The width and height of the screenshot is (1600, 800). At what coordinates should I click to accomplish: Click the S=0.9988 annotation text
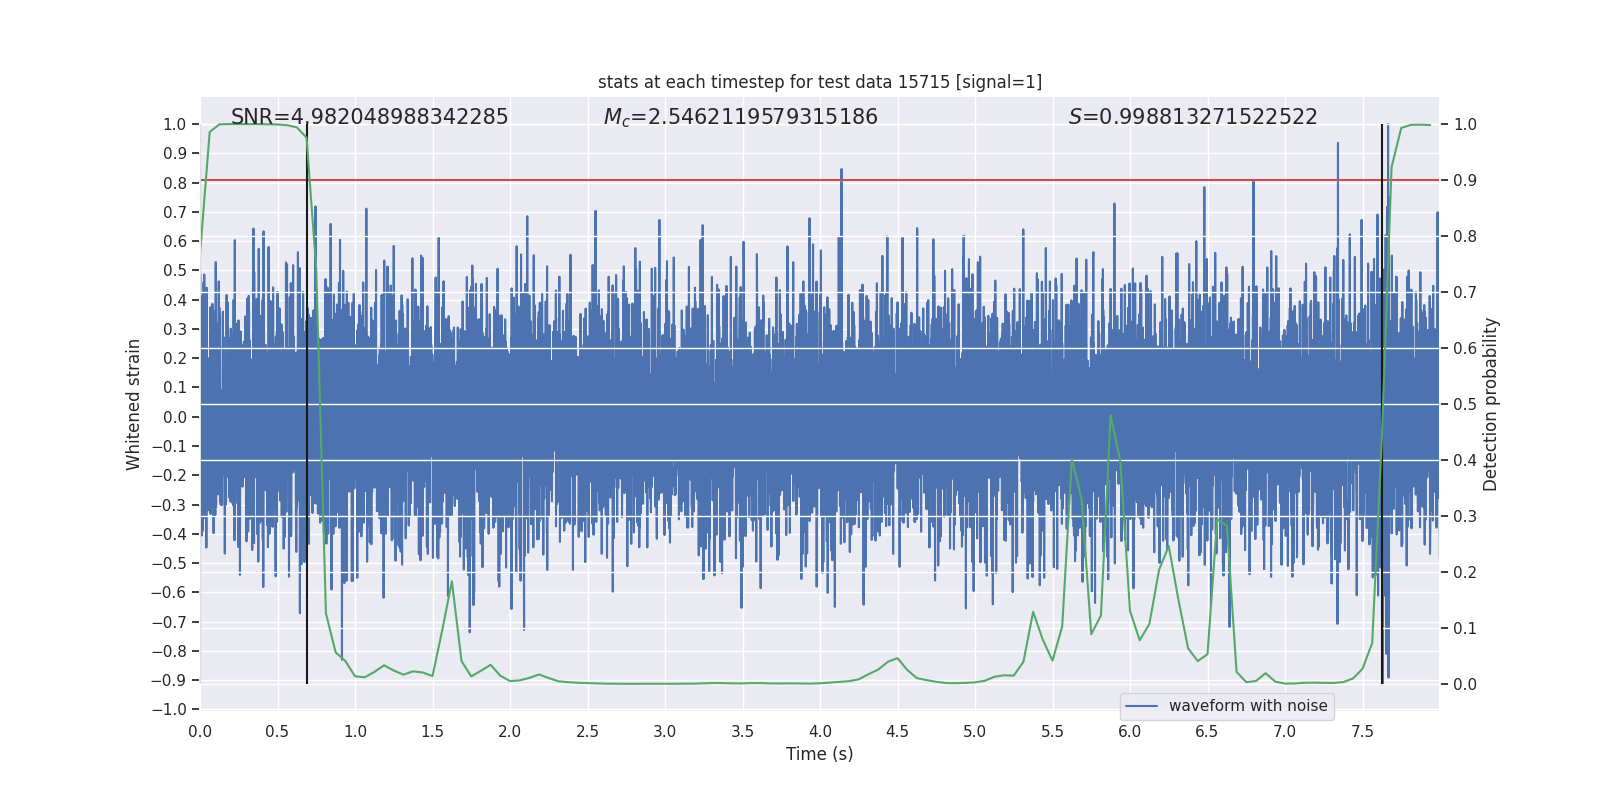coord(1192,117)
